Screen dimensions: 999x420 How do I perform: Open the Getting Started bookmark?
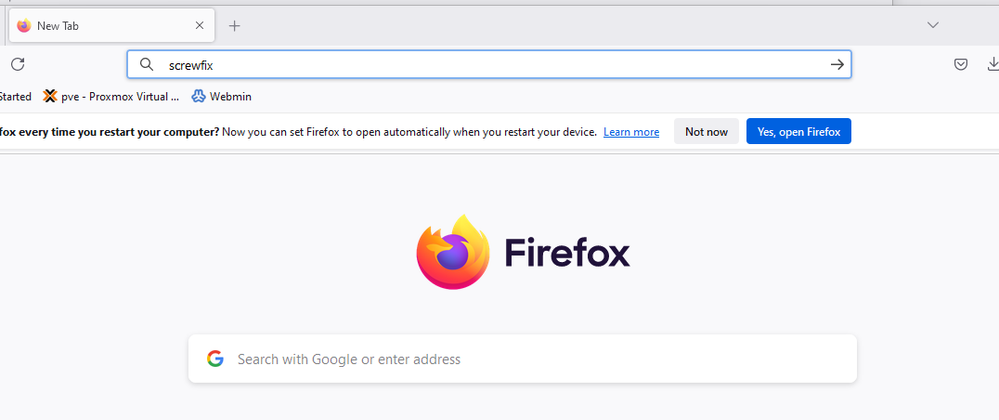click(x=14, y=97)
